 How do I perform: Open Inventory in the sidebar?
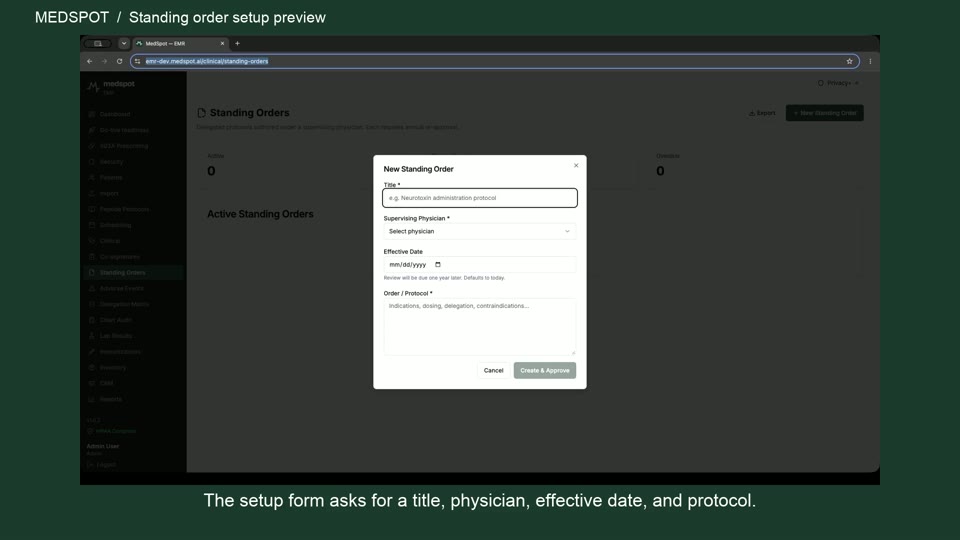[113, 367]
